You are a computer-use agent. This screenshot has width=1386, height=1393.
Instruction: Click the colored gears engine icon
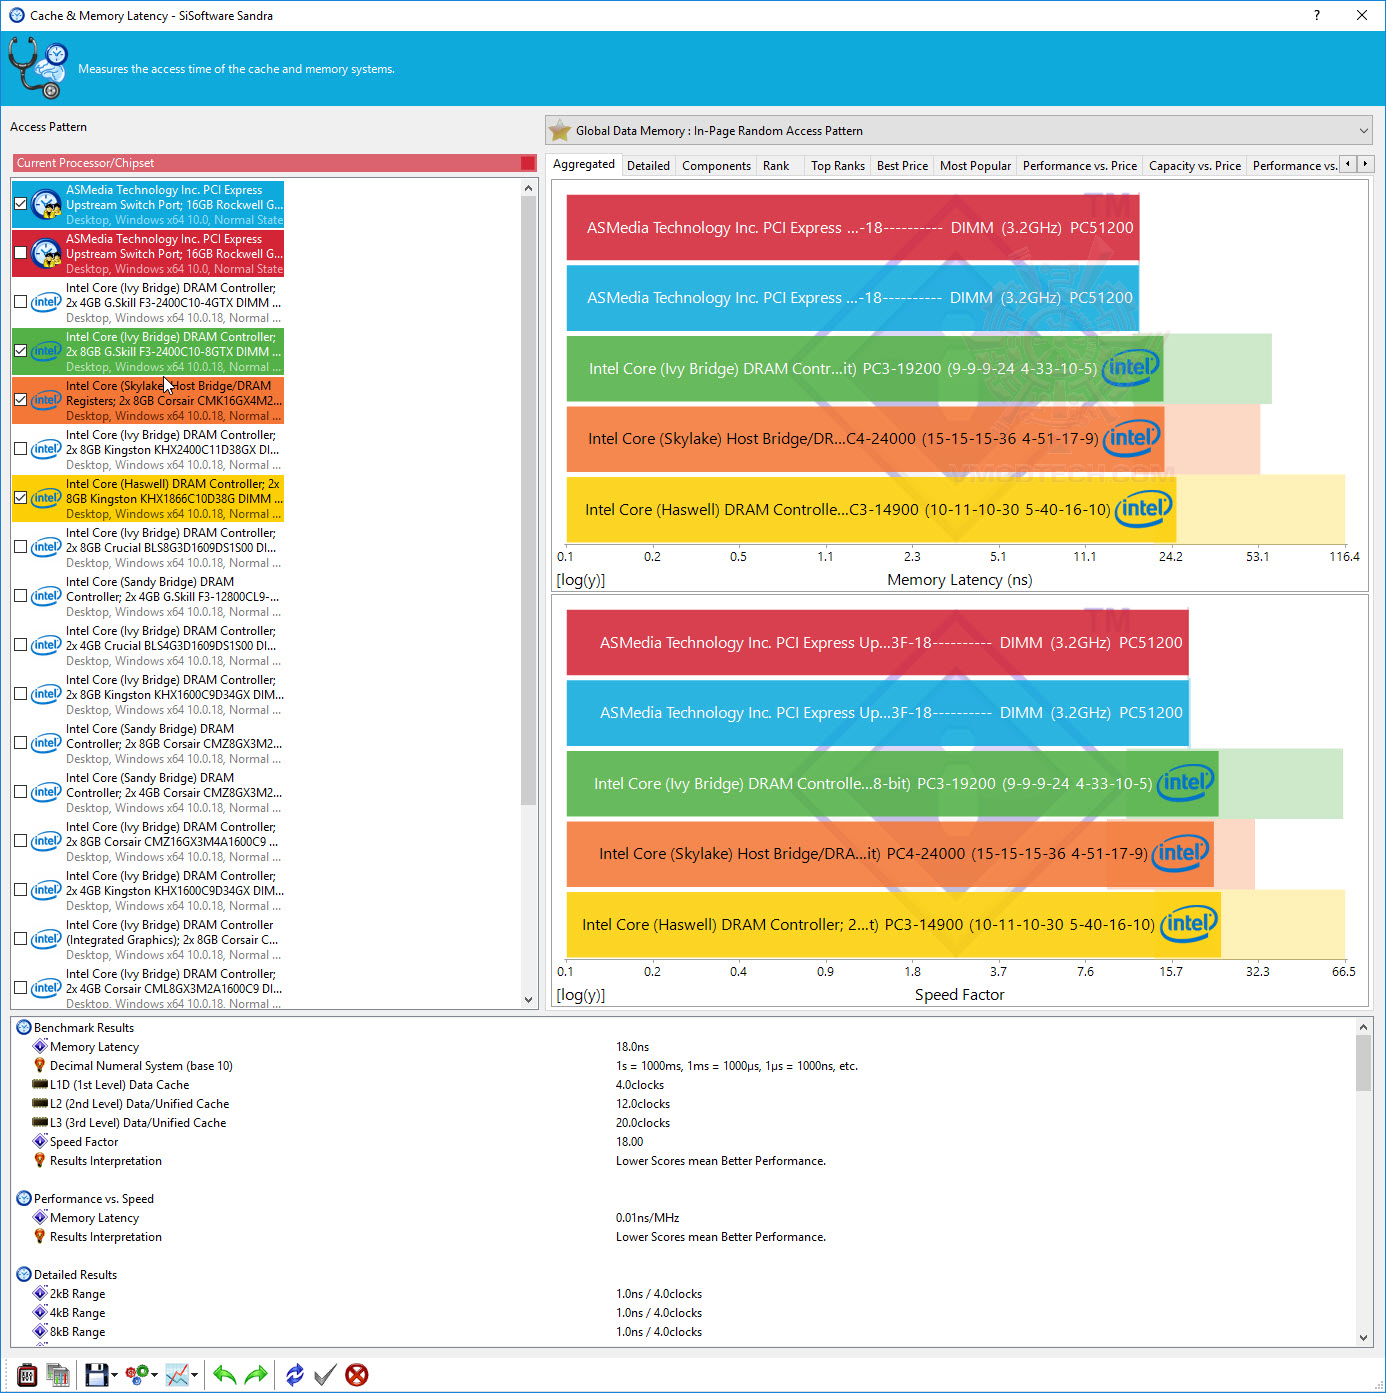coord(137,1375)
